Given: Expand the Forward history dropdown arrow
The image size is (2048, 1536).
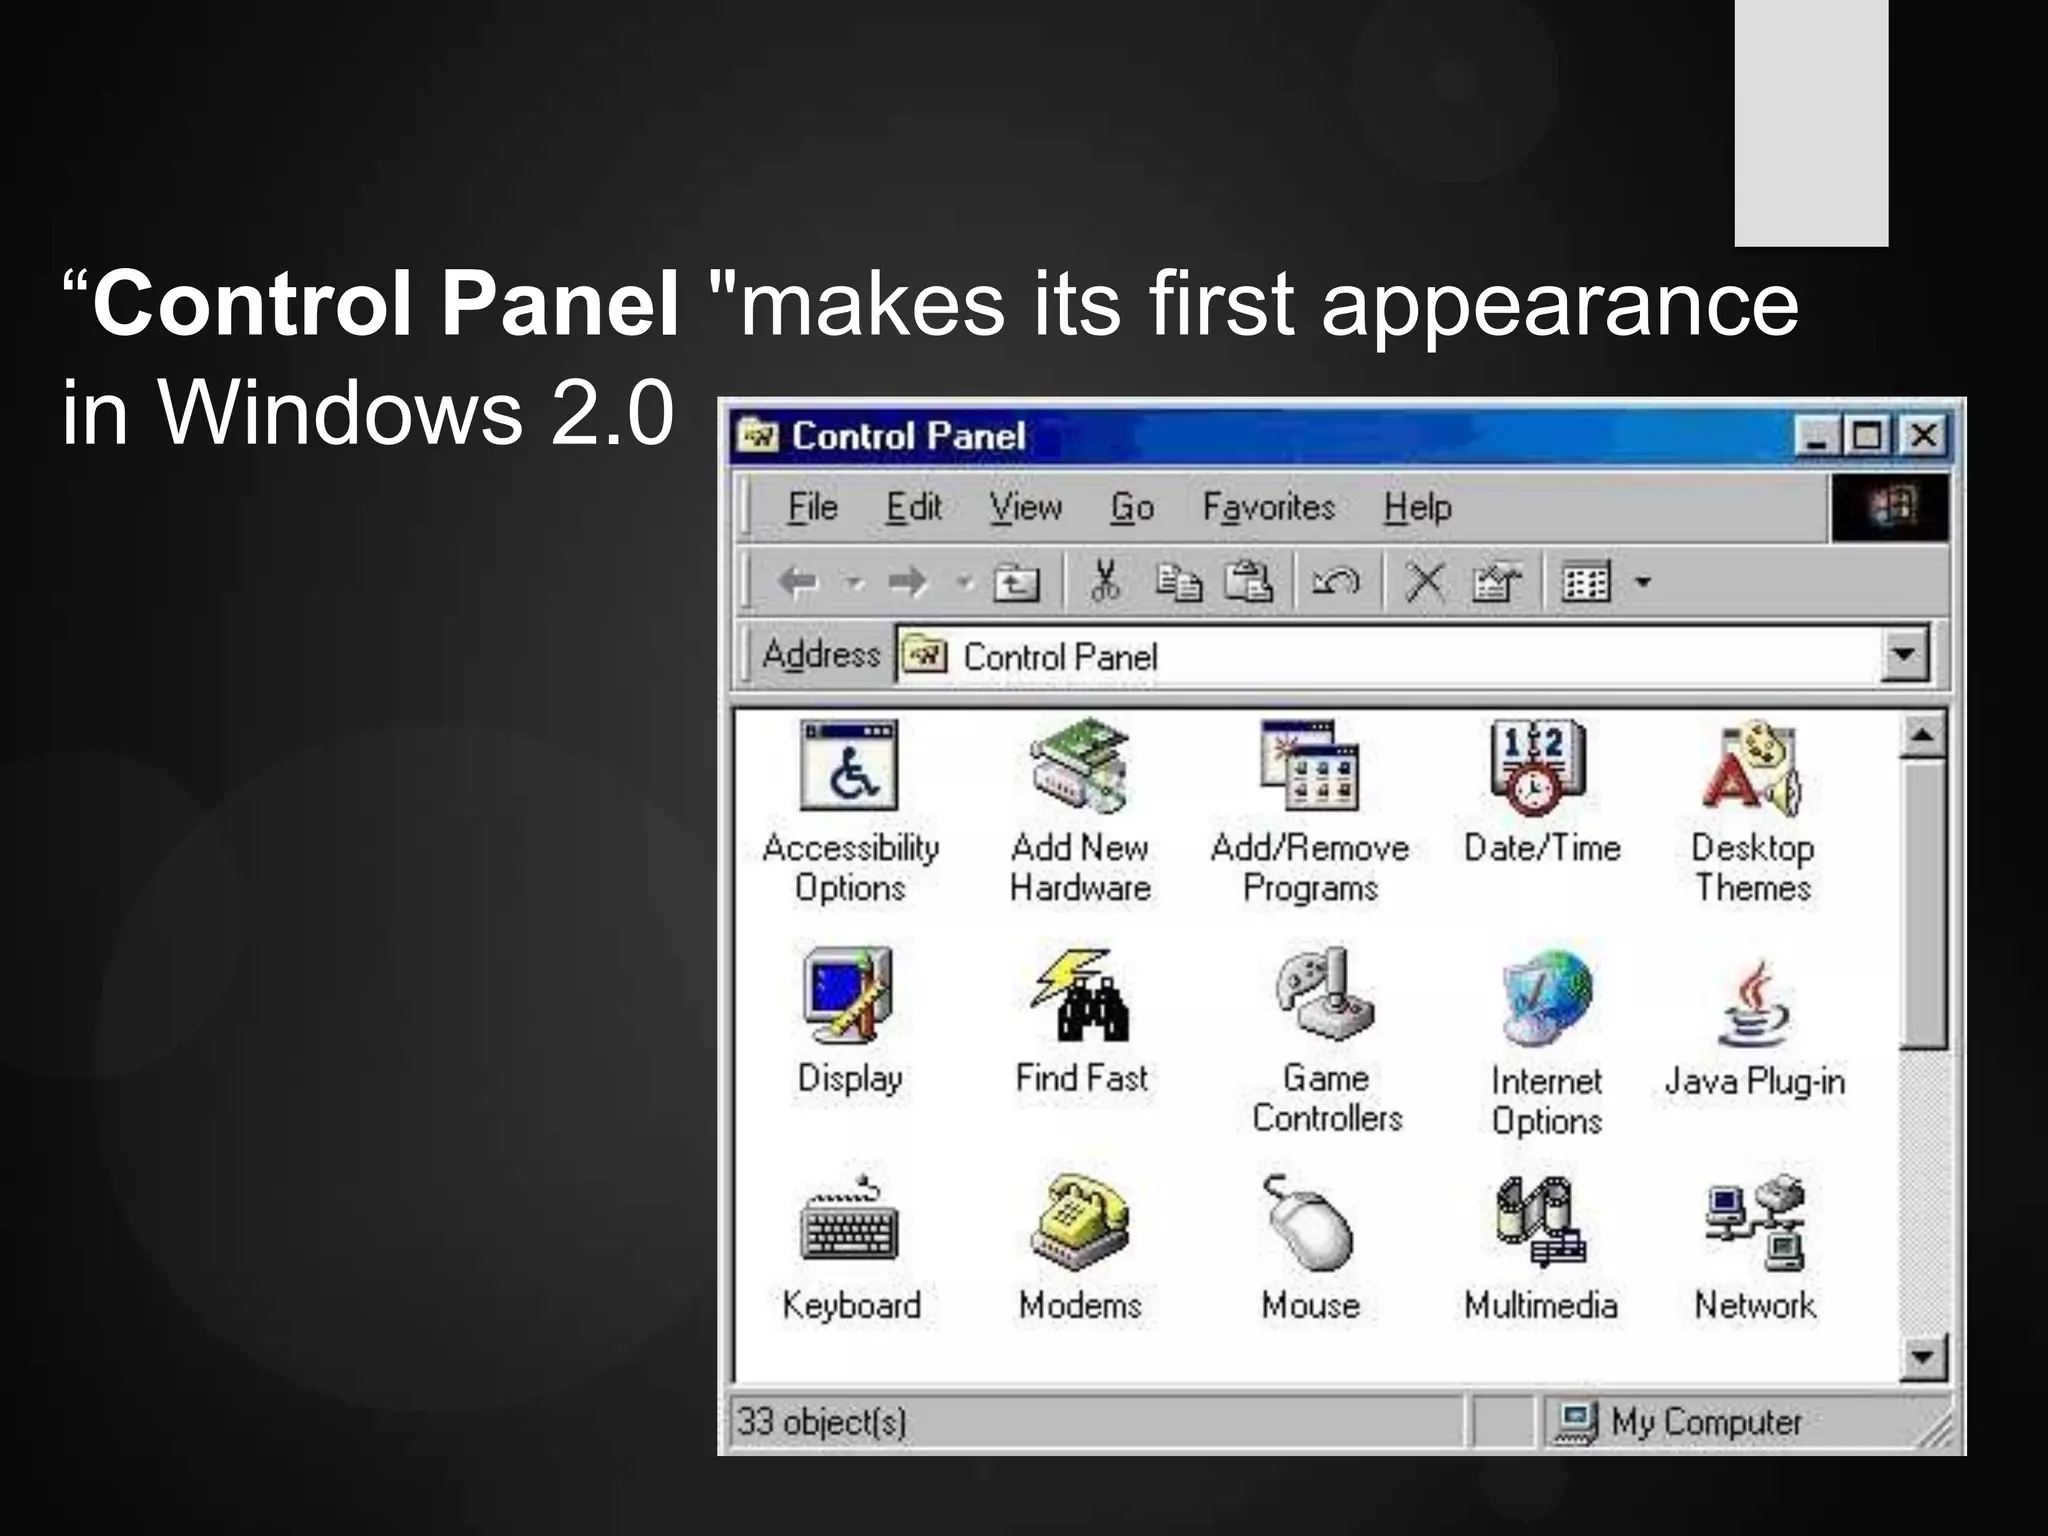Looking at the screenshot, I should click(963, 581).
